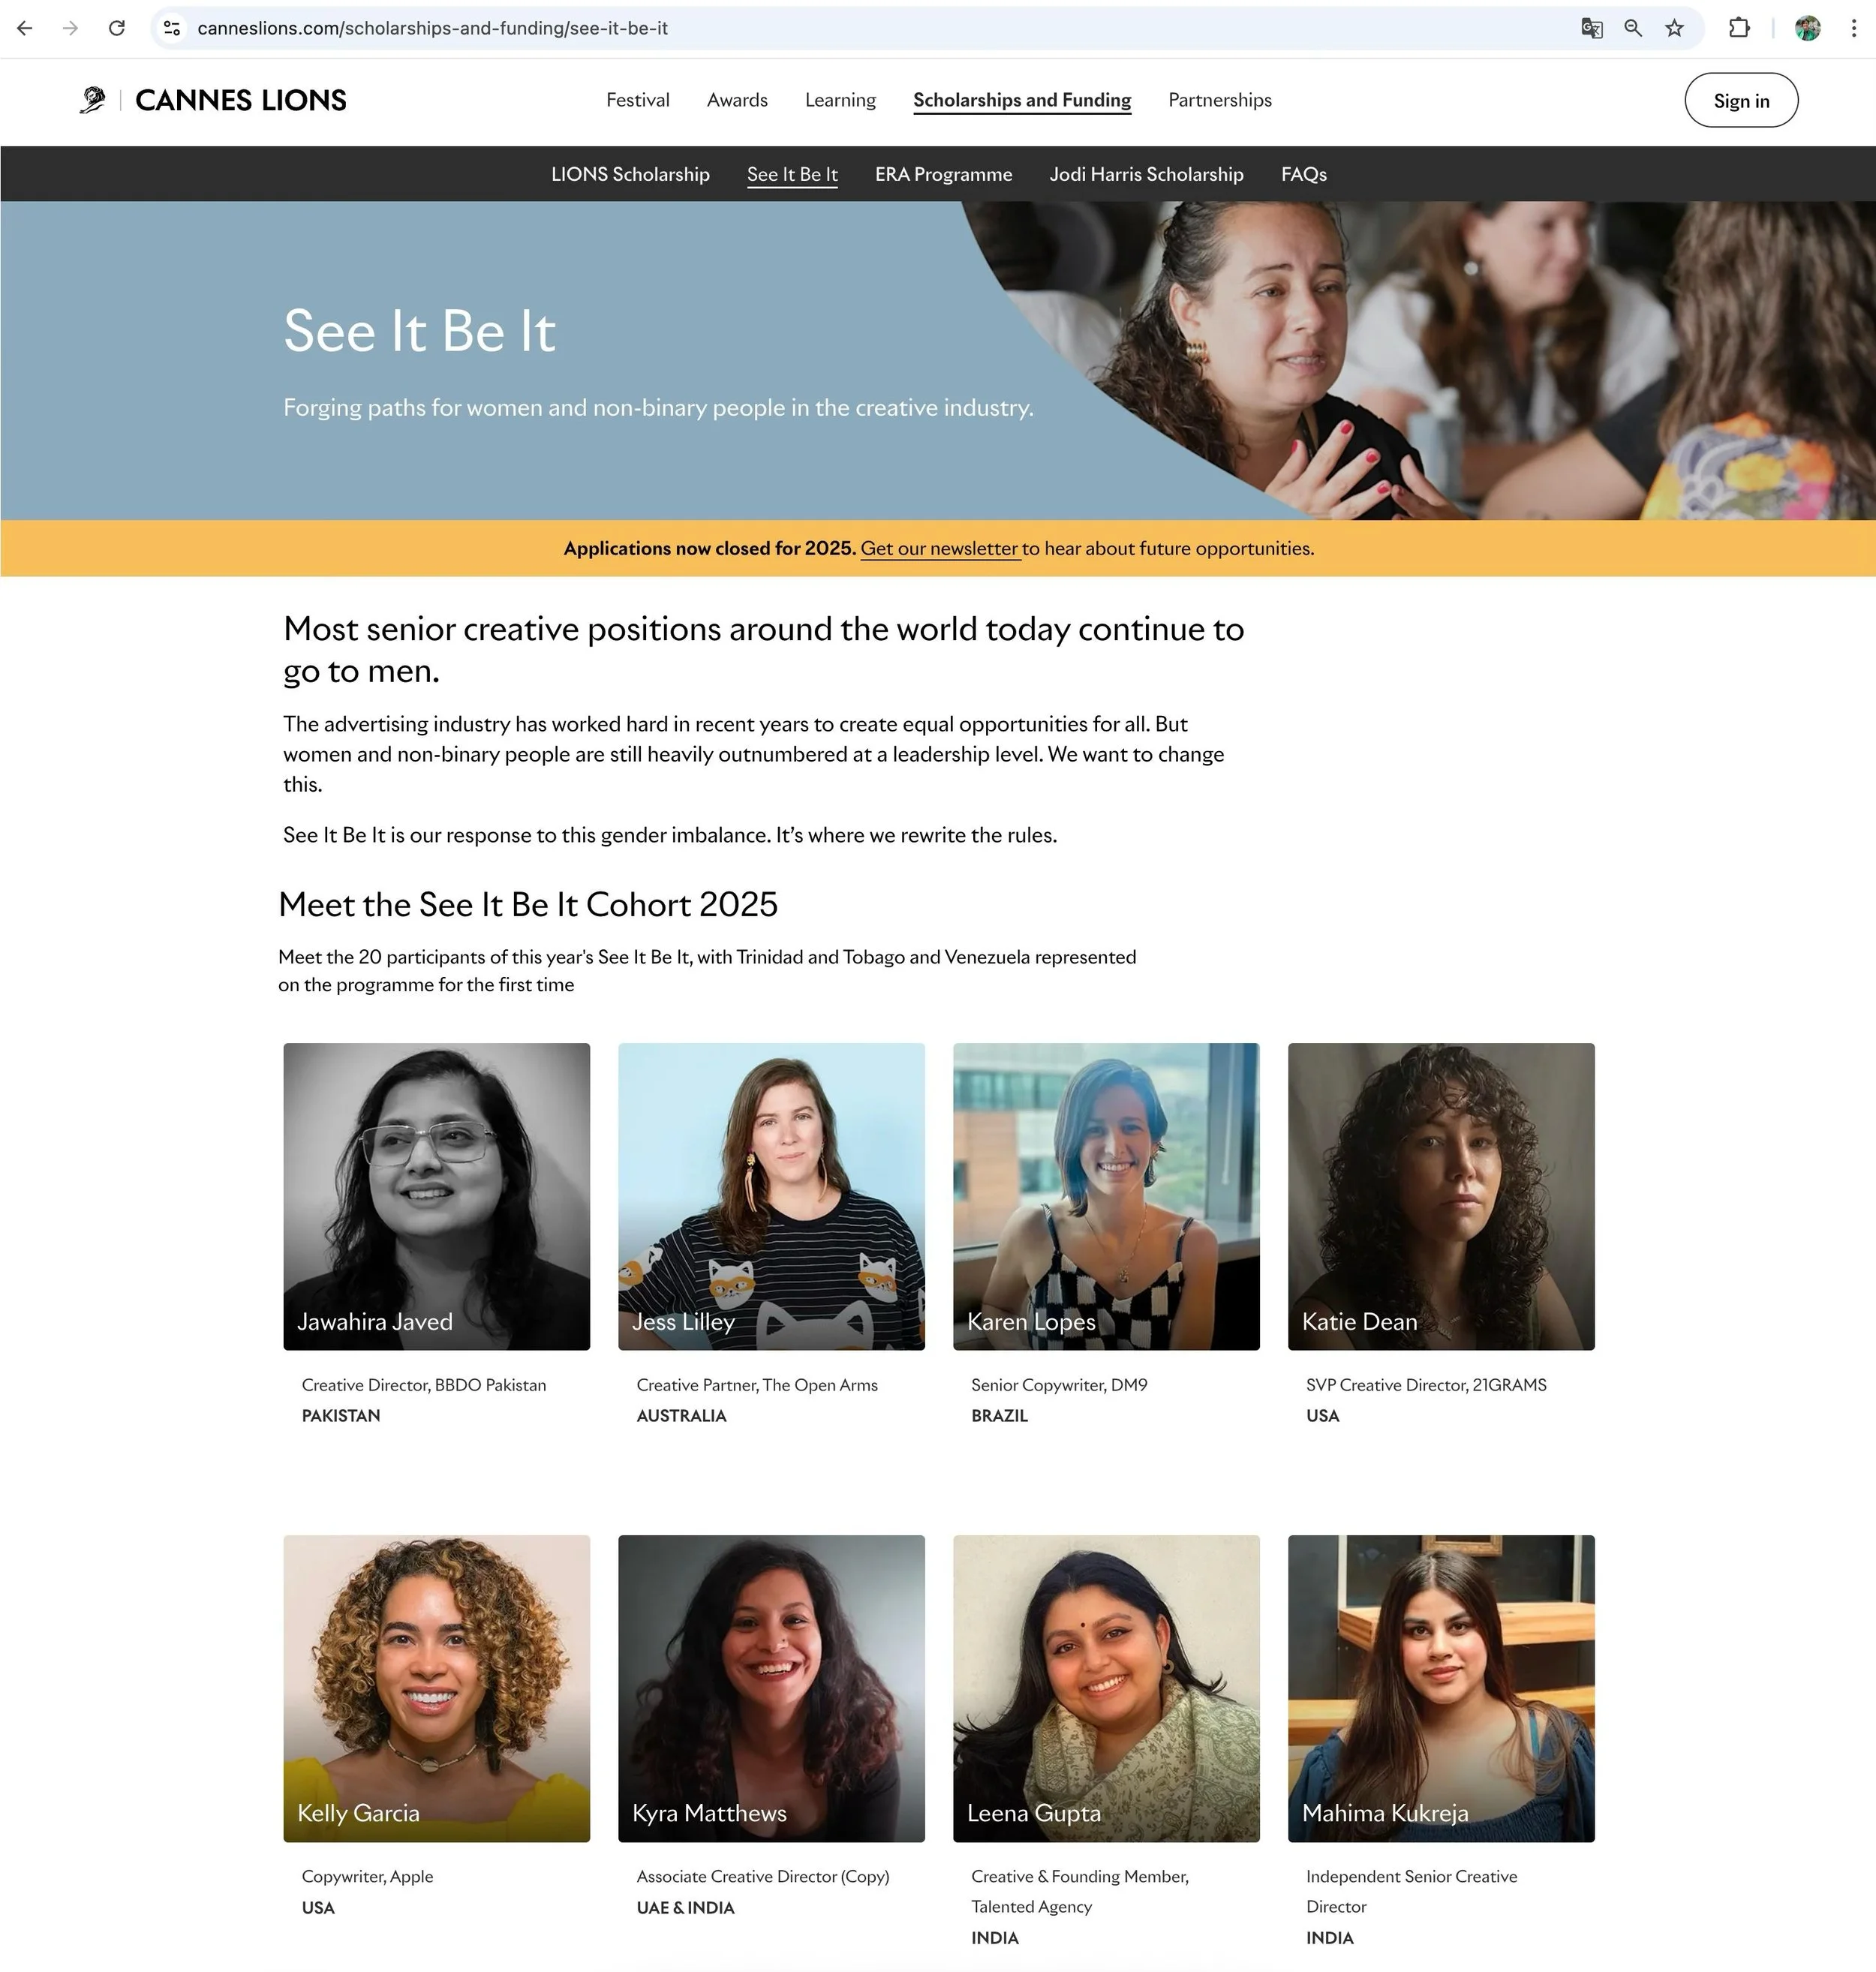Switch to the ERA Programme tab
This screenshot has width=1876, height=1972.
pyautogui.click(x=943, y=174)
